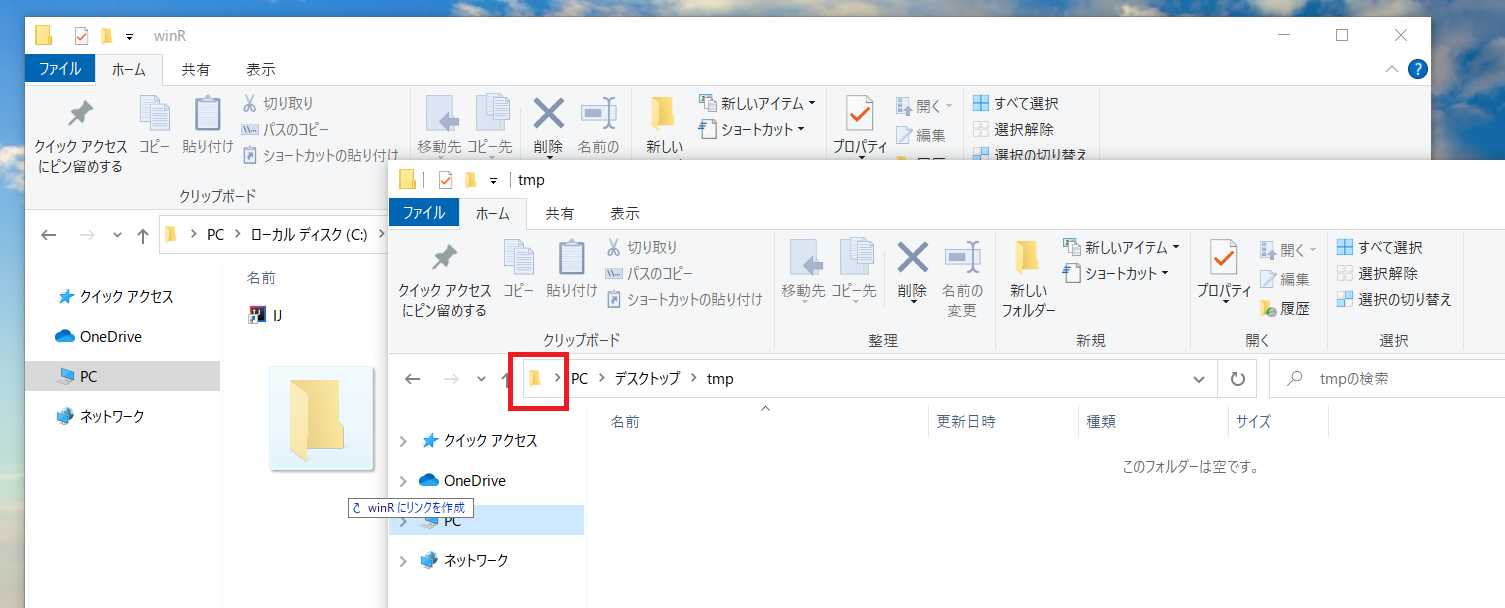
Task: Open the 新しいアイテム (New item) dropdown
Action: [x=1122, y=249]
